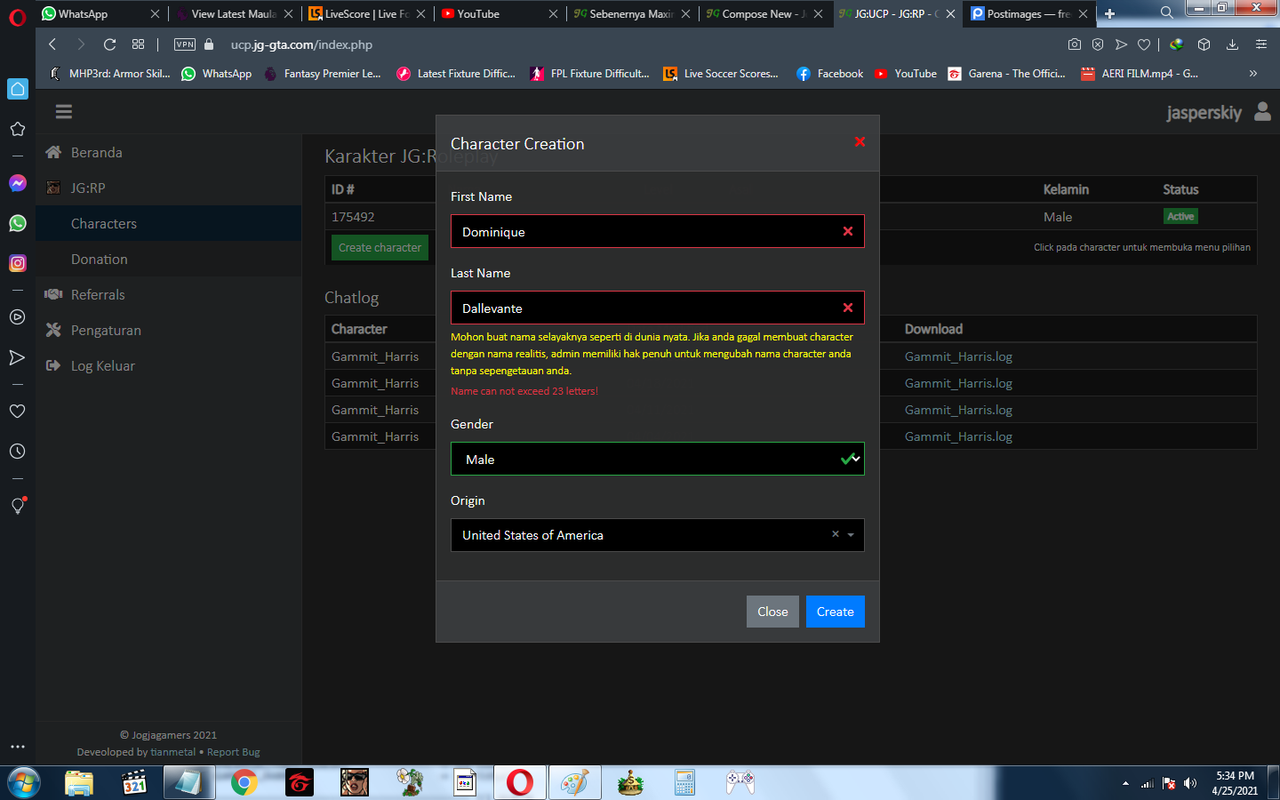
Task: Open Instagram in the Opera sidebar
Action: coord(17,263)
